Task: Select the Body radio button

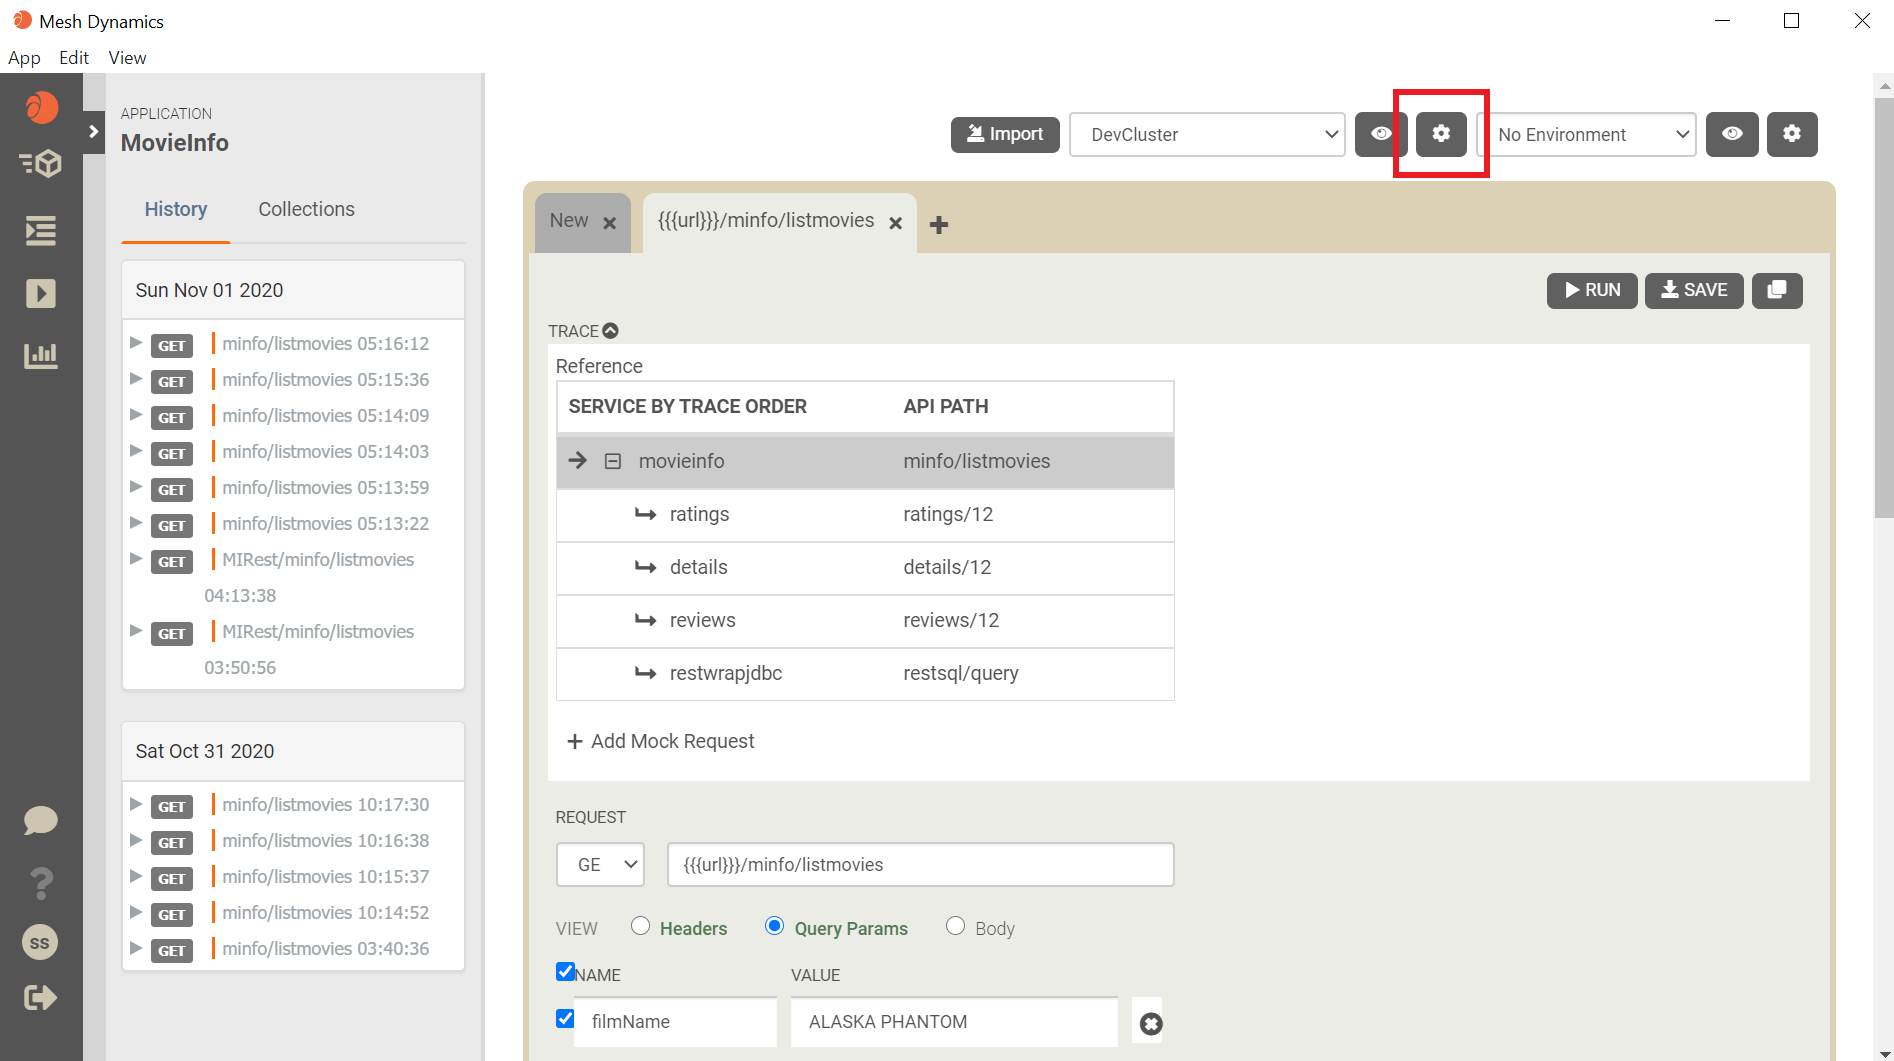Action: point(955,926)
